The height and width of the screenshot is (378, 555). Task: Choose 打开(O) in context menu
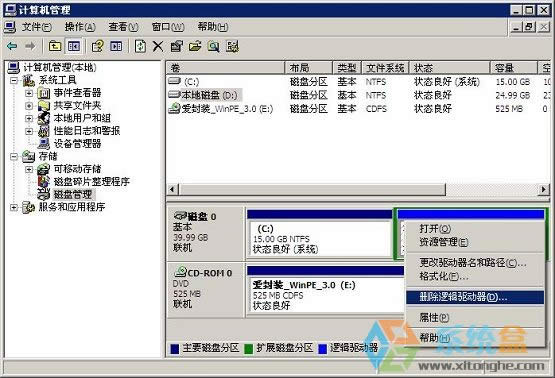475,229
